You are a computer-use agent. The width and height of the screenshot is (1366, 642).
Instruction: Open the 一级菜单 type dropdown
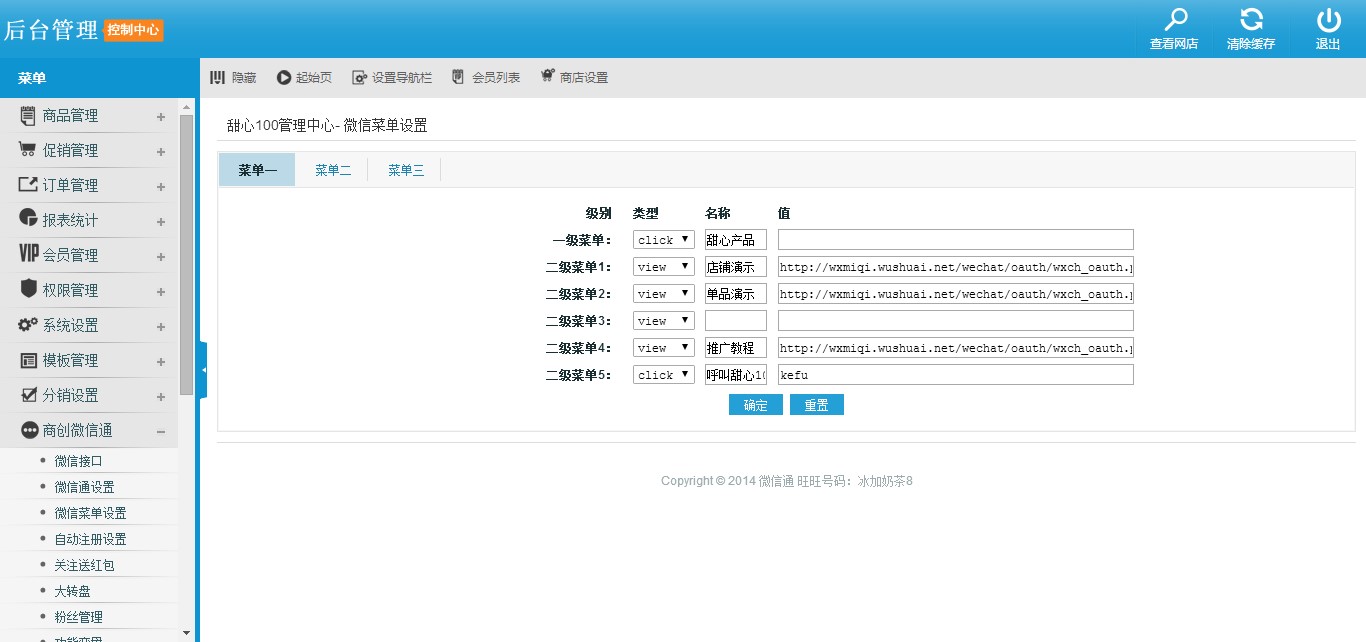(x=664, y=239)
